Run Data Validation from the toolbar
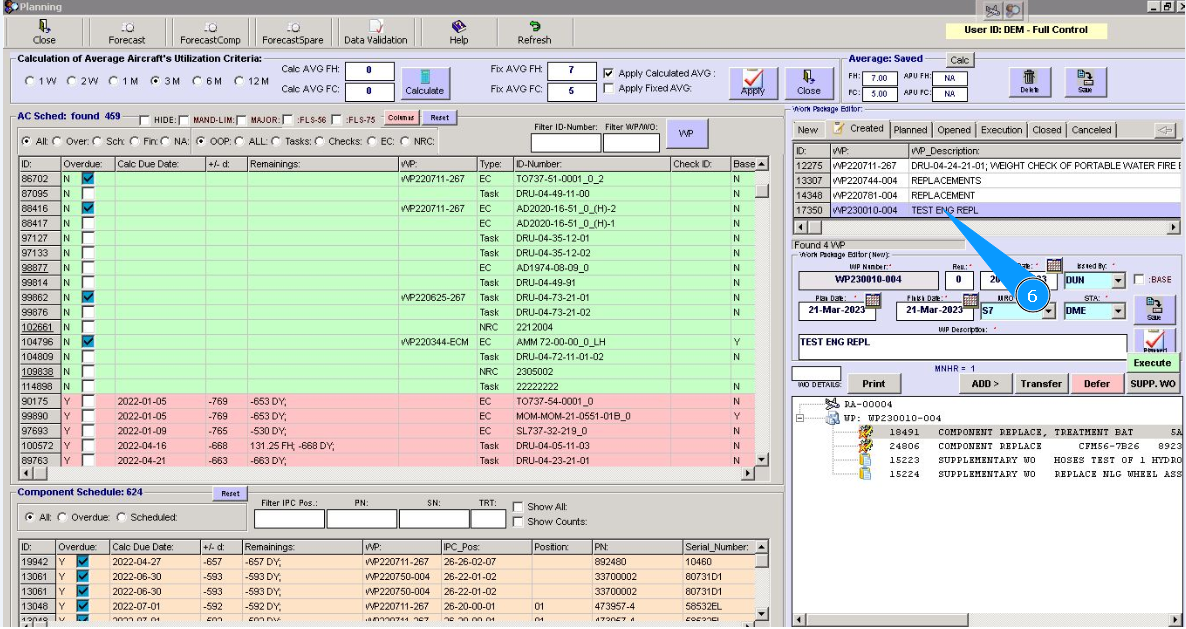Screen dimensions: 1186x629 pos(375,32)
